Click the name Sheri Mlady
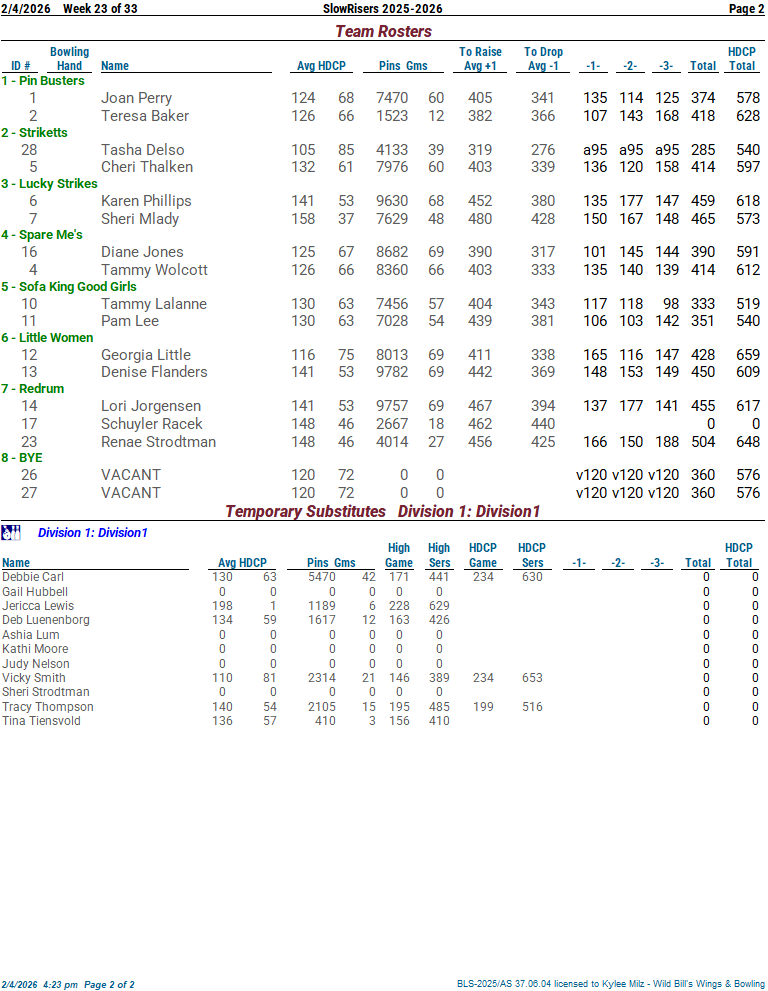The width and height of the screenshot is (768, 991). [x=140, y=219]
